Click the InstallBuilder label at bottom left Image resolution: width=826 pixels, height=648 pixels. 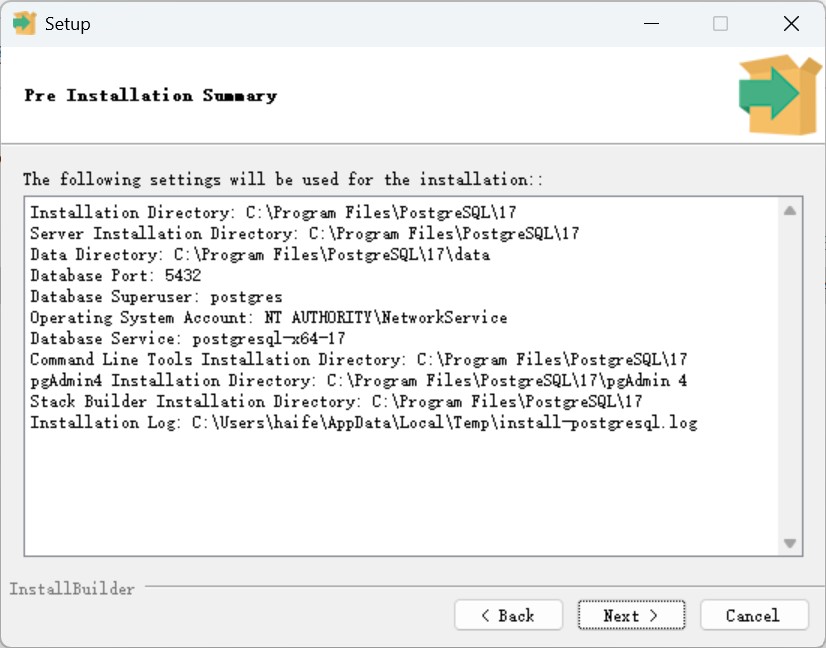(x=72, y=589)
